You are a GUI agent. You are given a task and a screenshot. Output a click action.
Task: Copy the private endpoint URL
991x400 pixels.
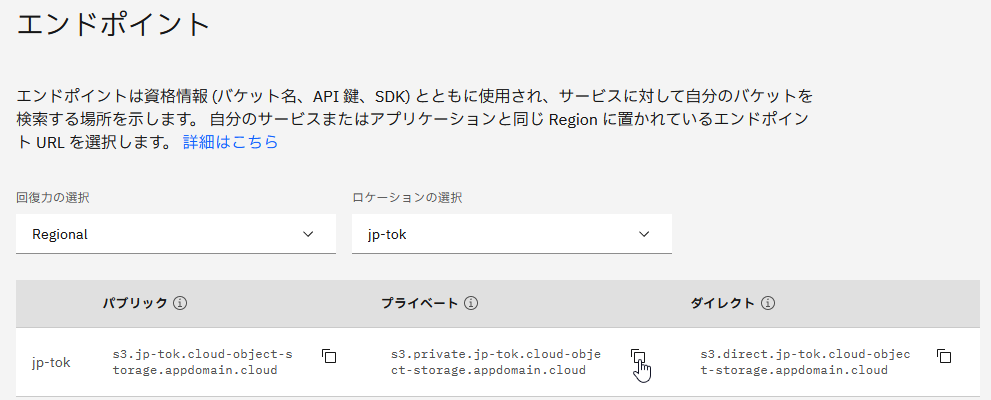pyautogui.click(x=638, y=356)
